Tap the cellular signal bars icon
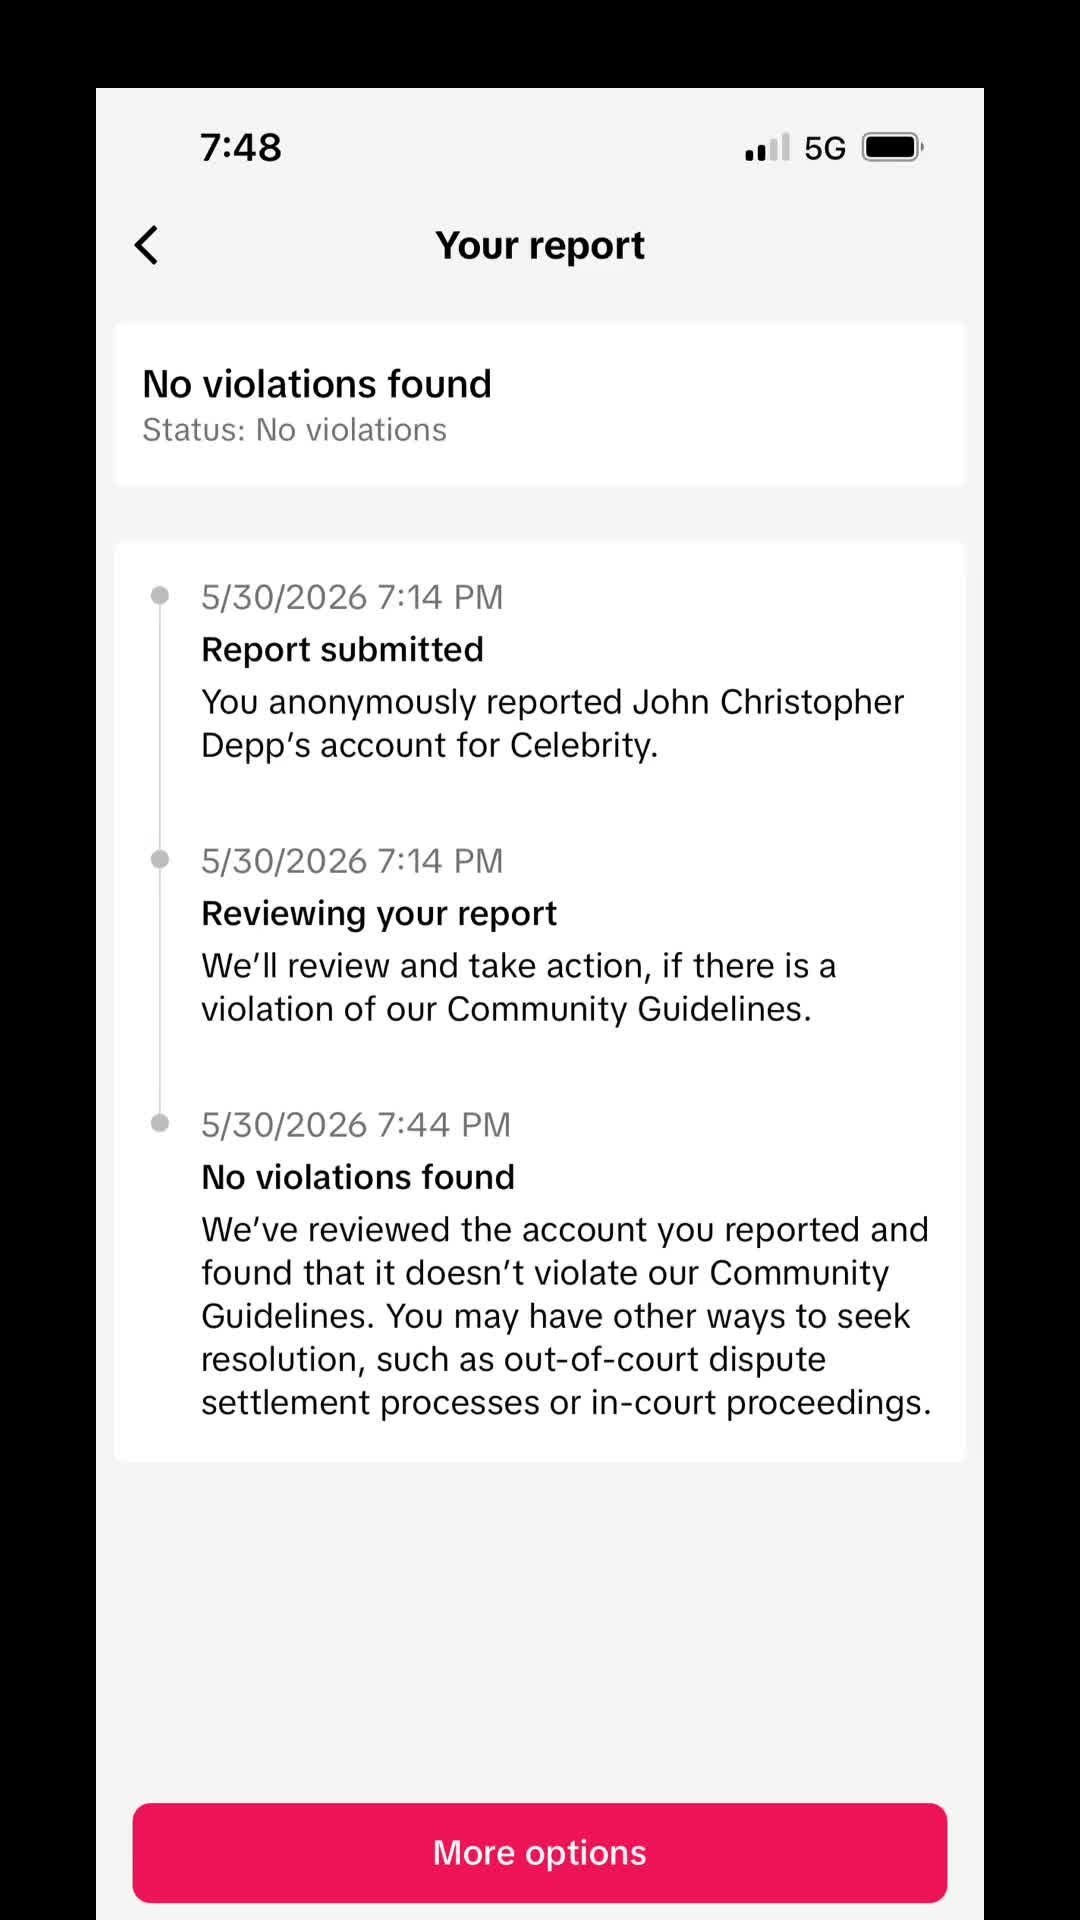 click(767, 147)
